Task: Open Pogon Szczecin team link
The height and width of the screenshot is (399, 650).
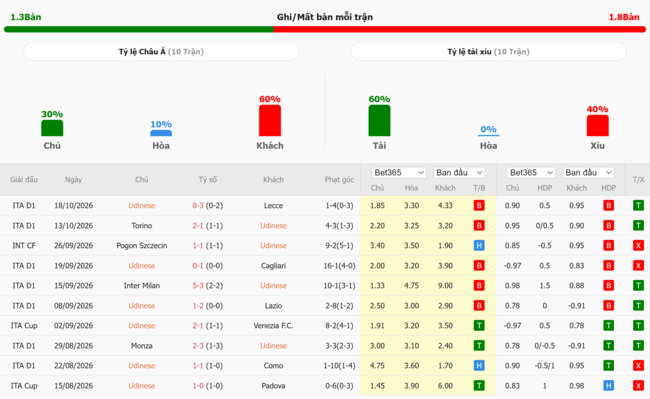Action: [x=142, y=246]
